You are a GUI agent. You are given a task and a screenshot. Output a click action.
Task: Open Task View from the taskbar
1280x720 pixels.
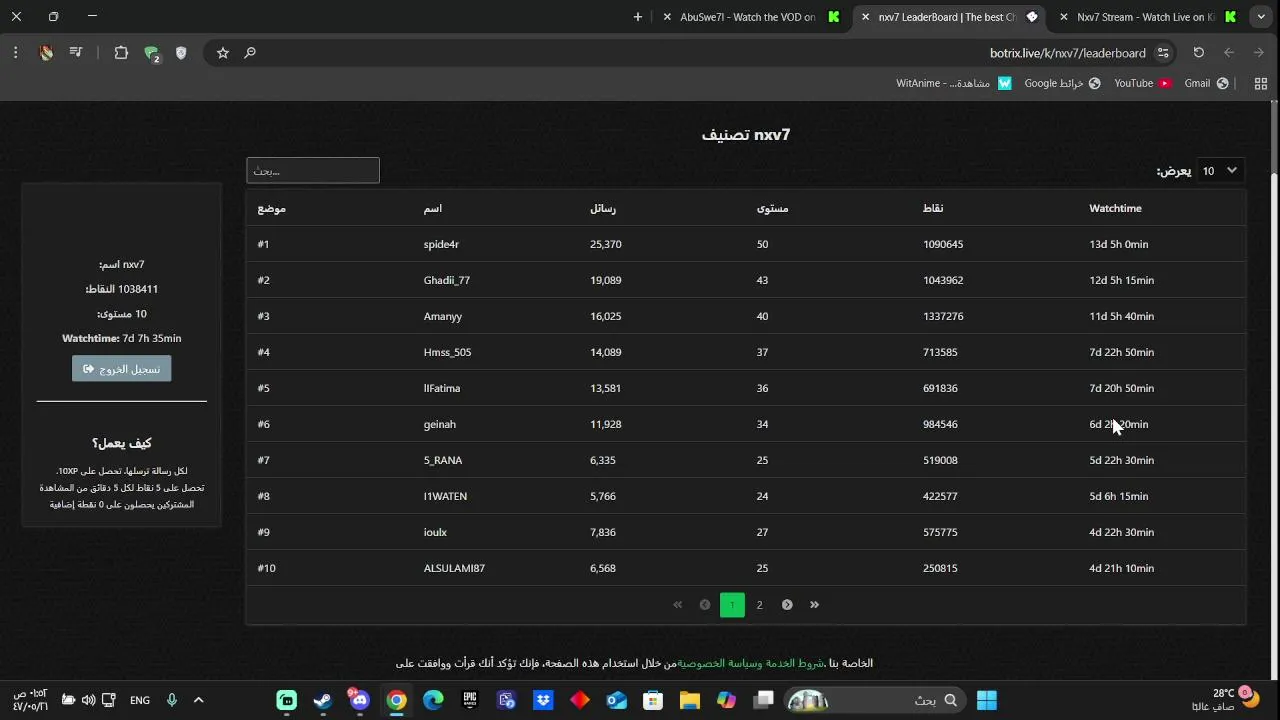point(764,700)
